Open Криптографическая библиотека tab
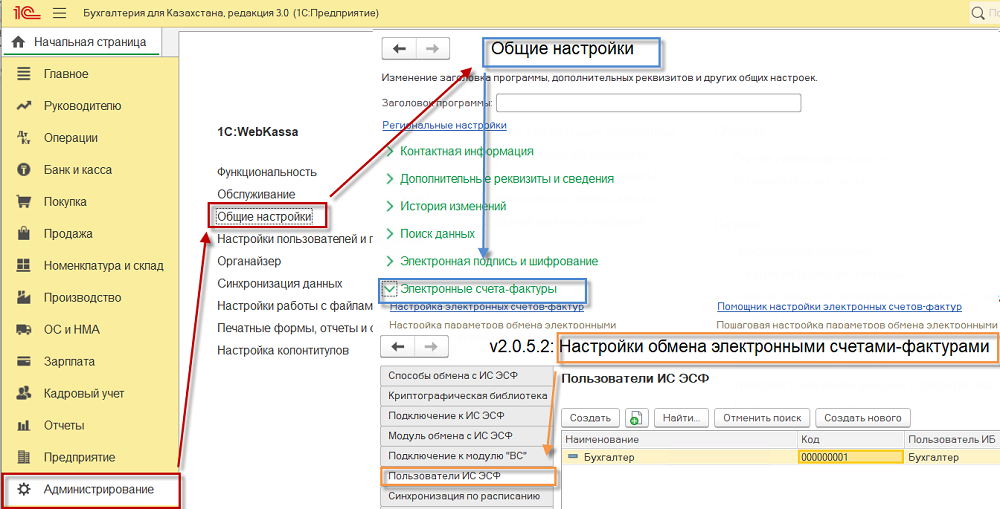The height and width of the screenshot is (509, 1000). pyautogui.click(x=467, y=395)
